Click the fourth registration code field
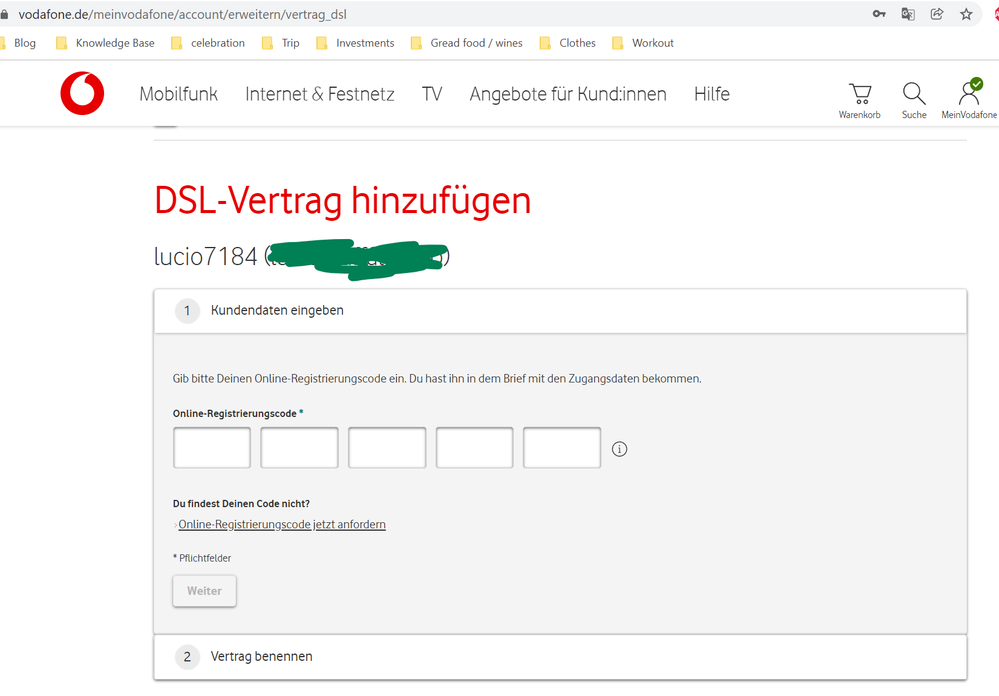This screenshot has width=999, height=696. [x=475, y=447]
